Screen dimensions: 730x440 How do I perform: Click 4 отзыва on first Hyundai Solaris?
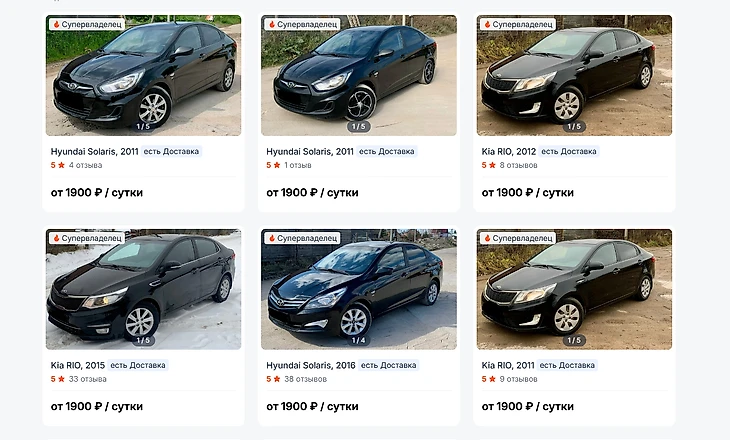(85, 165)
